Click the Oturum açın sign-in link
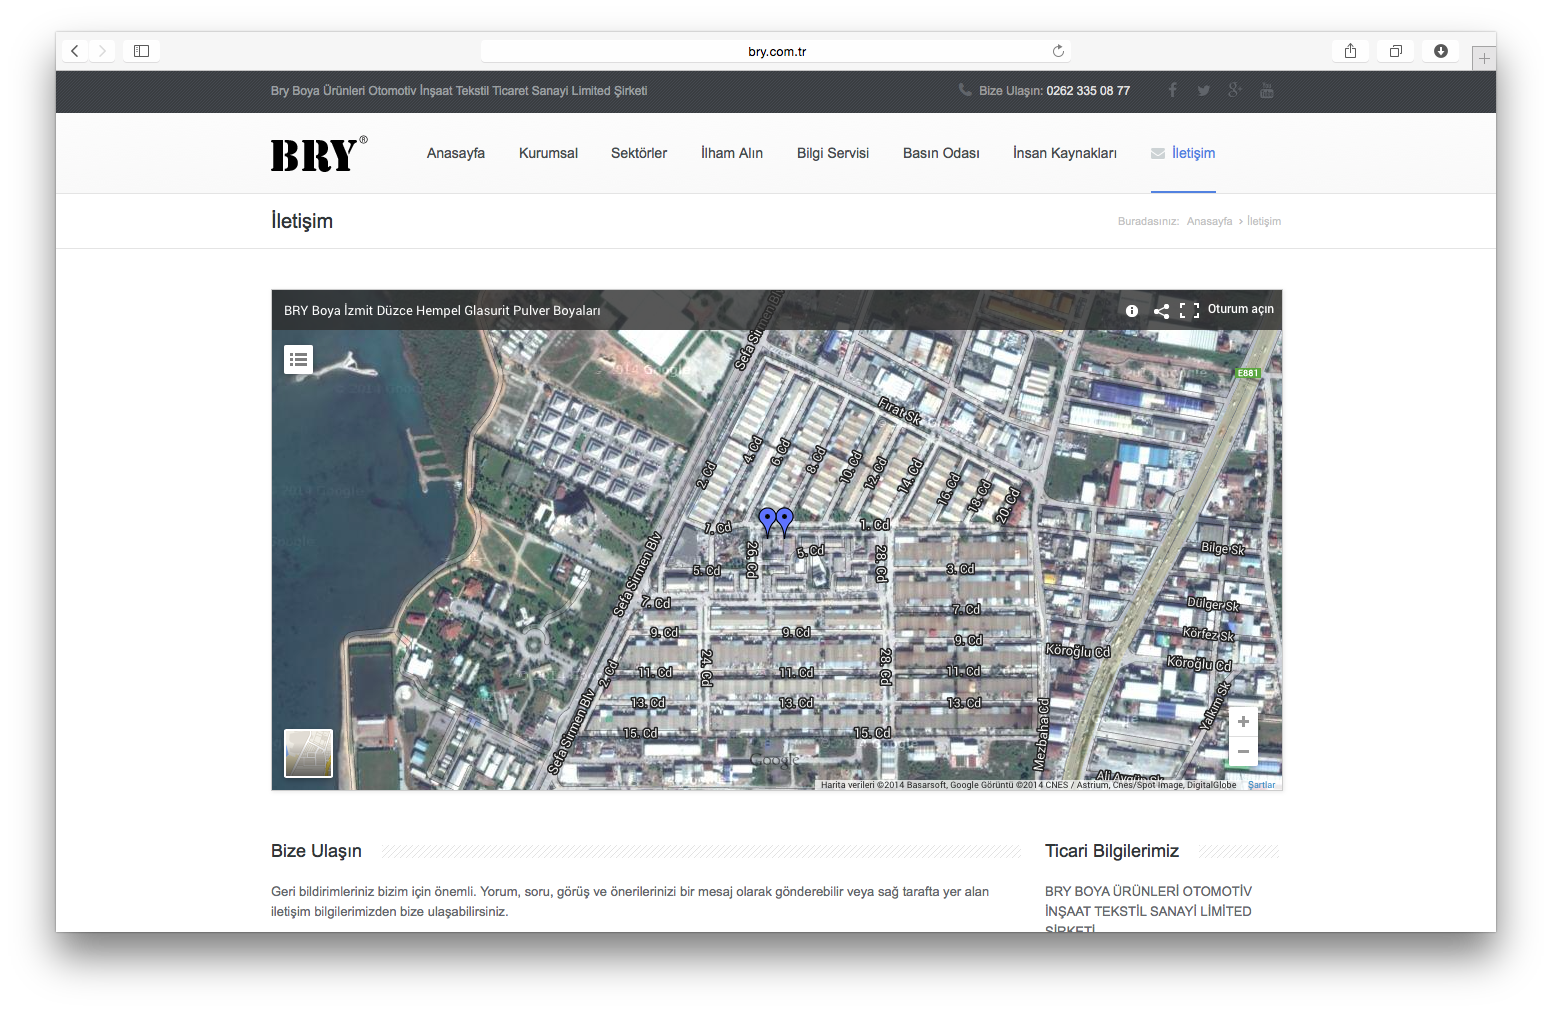The height and width of the screenshot is (1012, 1552). pos(1241,310)
